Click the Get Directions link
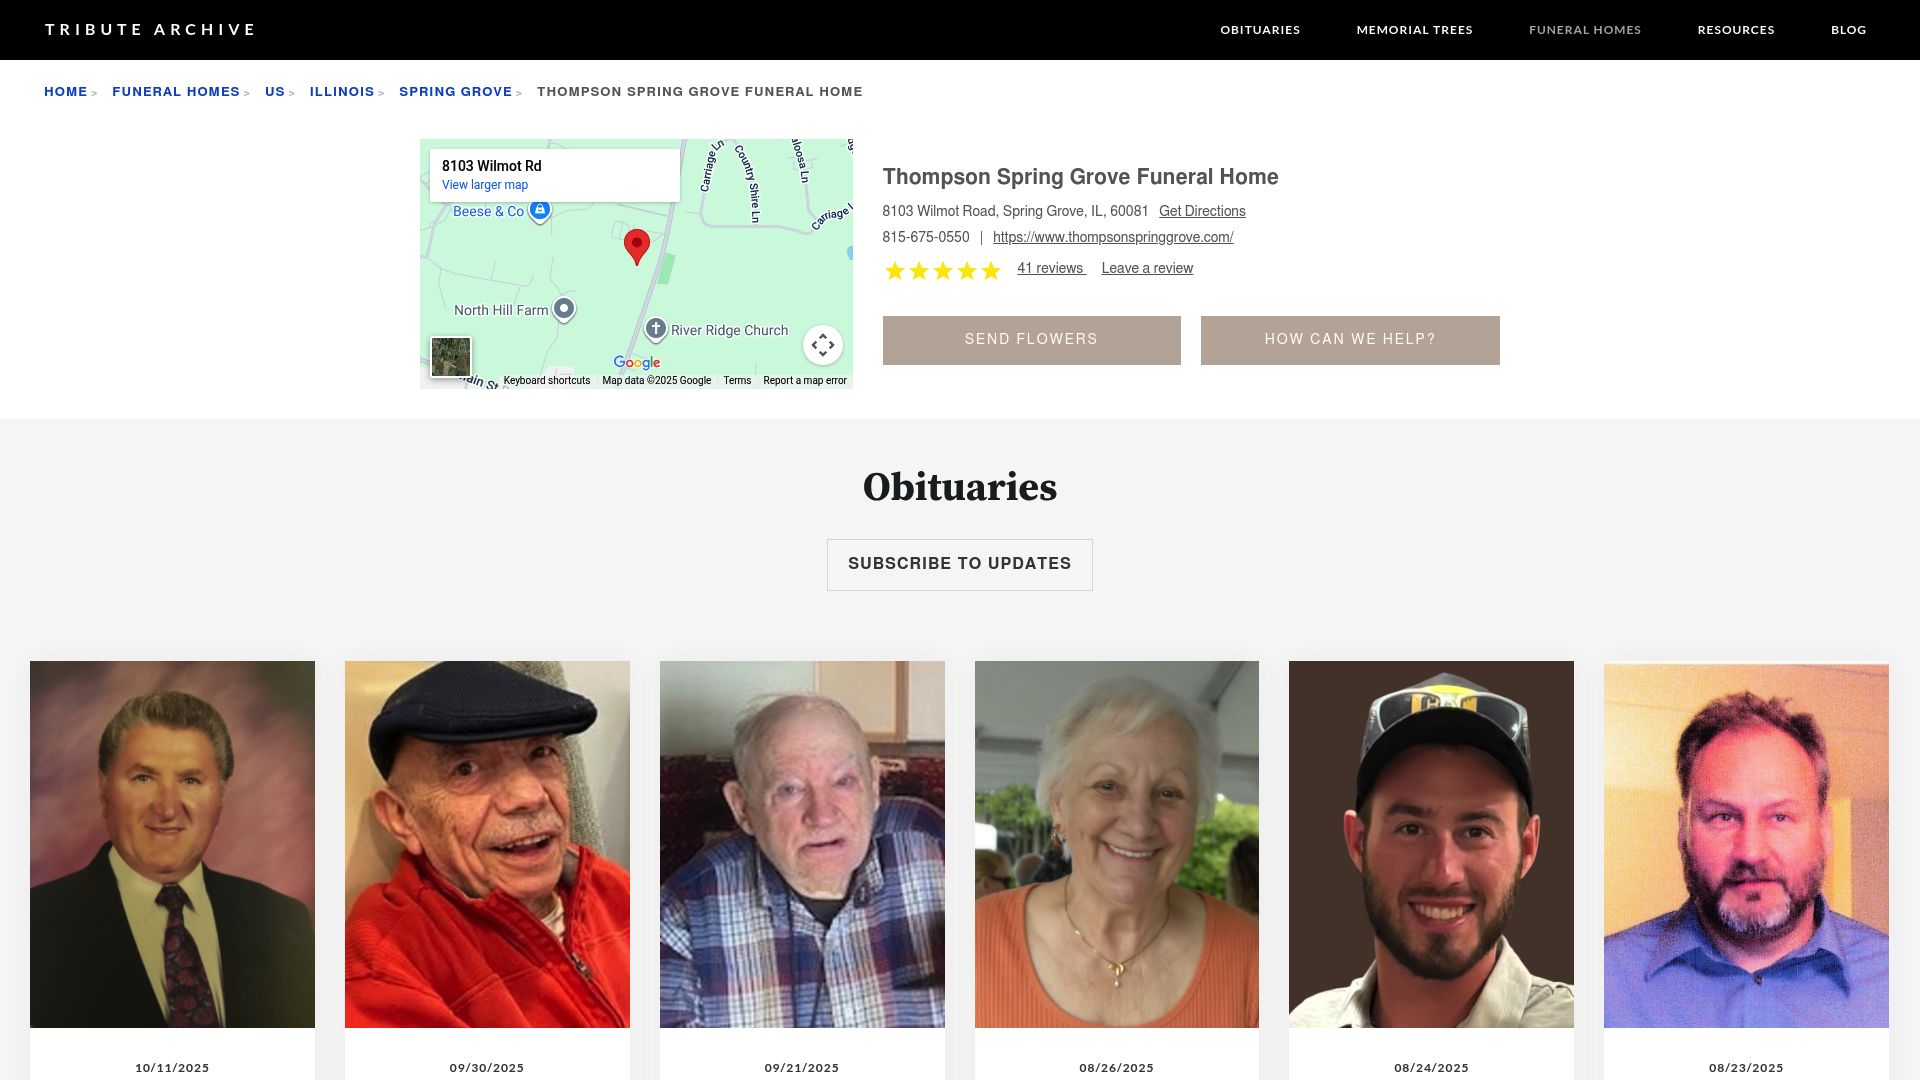The width and height of the screenshot is (1920, 1080). tap(1202, 211)
